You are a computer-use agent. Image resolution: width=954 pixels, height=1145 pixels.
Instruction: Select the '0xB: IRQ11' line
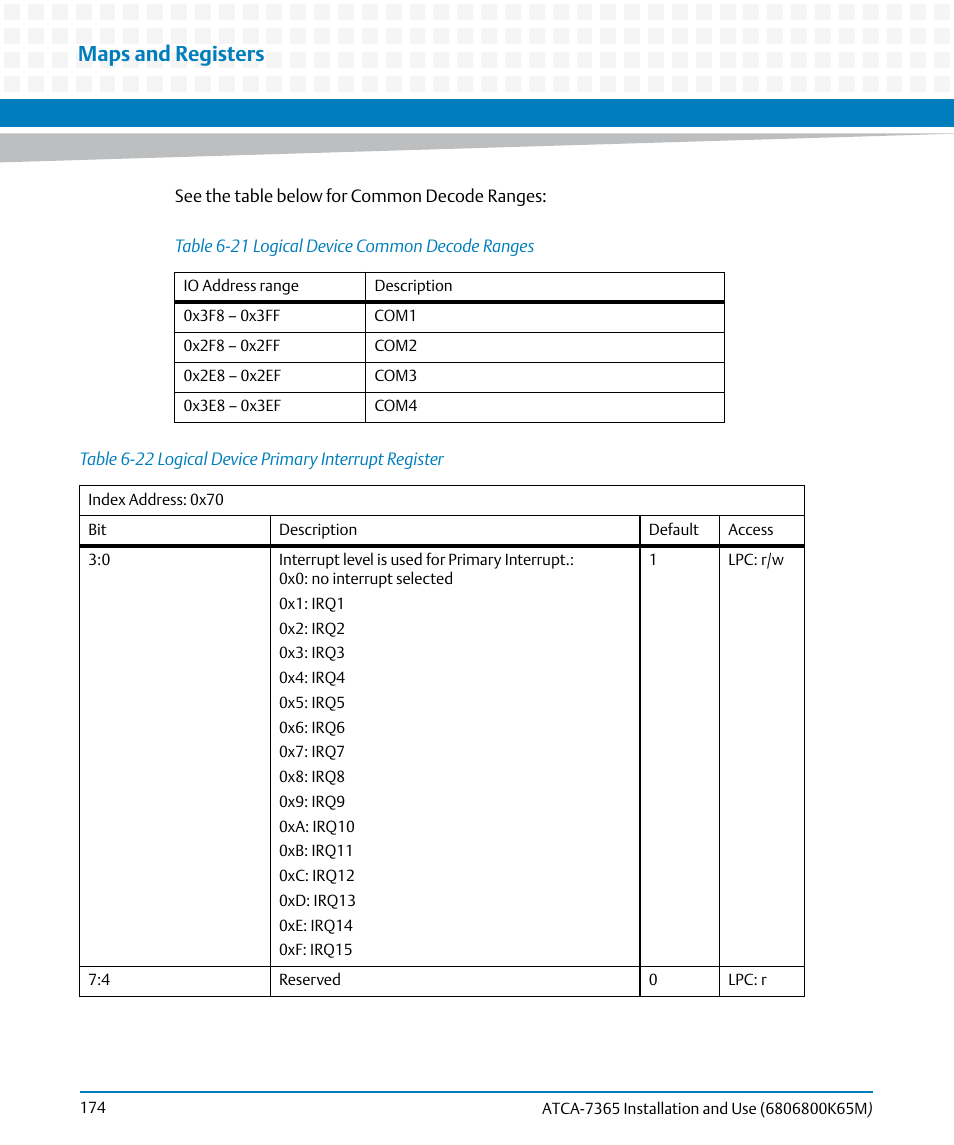[316, 851]
